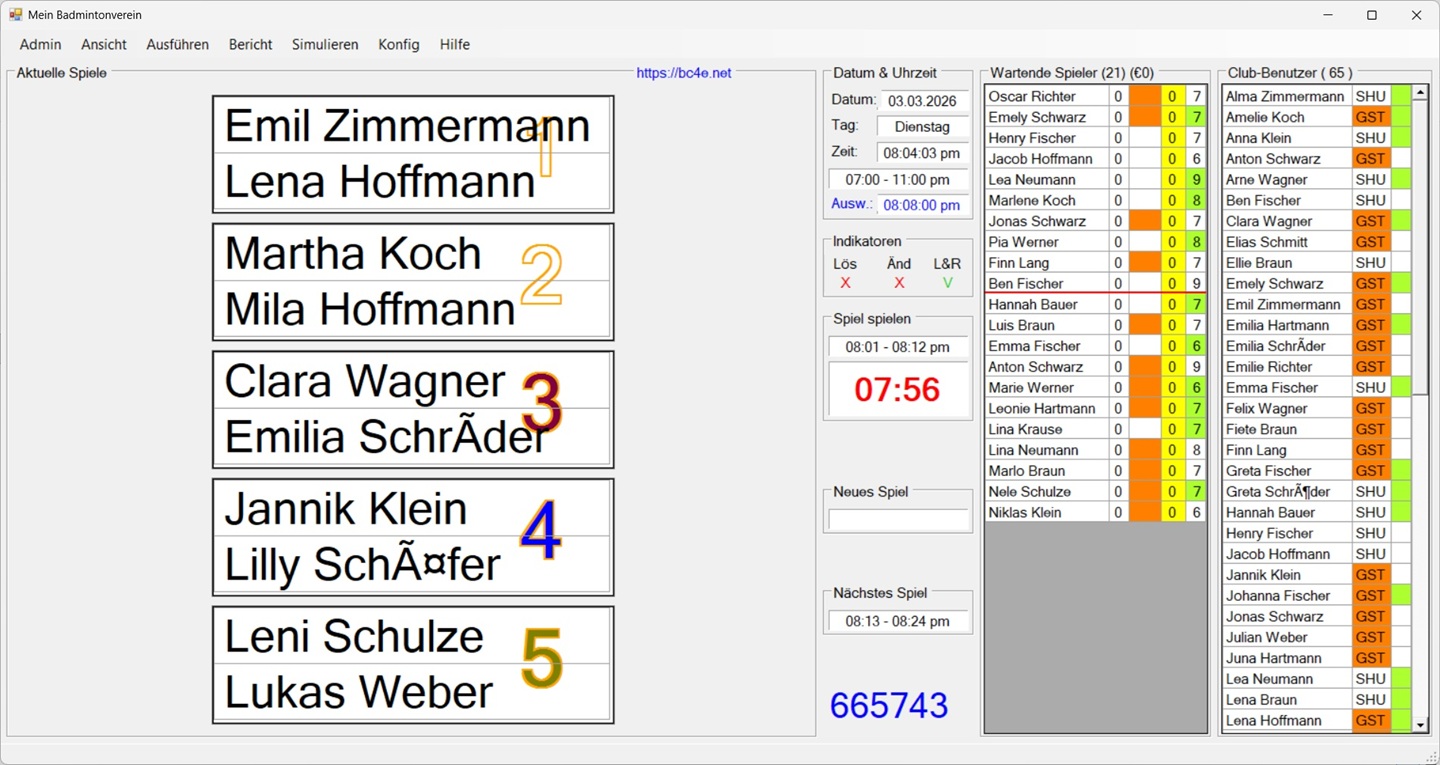This screenshot has height=765, width=1440.
Task: Open the Simulieren menu
Action: point(325,44)
